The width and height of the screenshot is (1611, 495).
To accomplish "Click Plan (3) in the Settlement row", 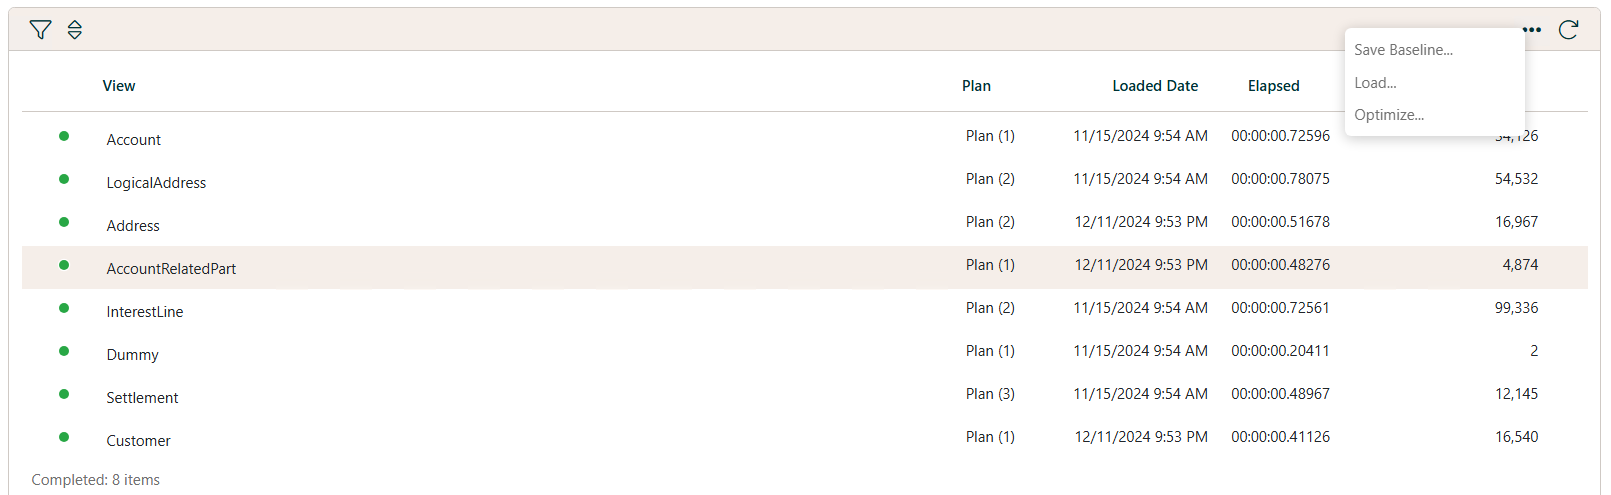I will [990, 394].
